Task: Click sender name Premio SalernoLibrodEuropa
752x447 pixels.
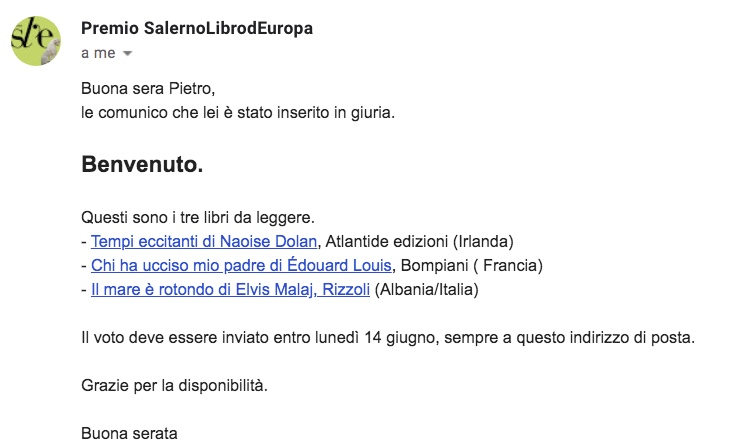Action: [x=197, y=29]
